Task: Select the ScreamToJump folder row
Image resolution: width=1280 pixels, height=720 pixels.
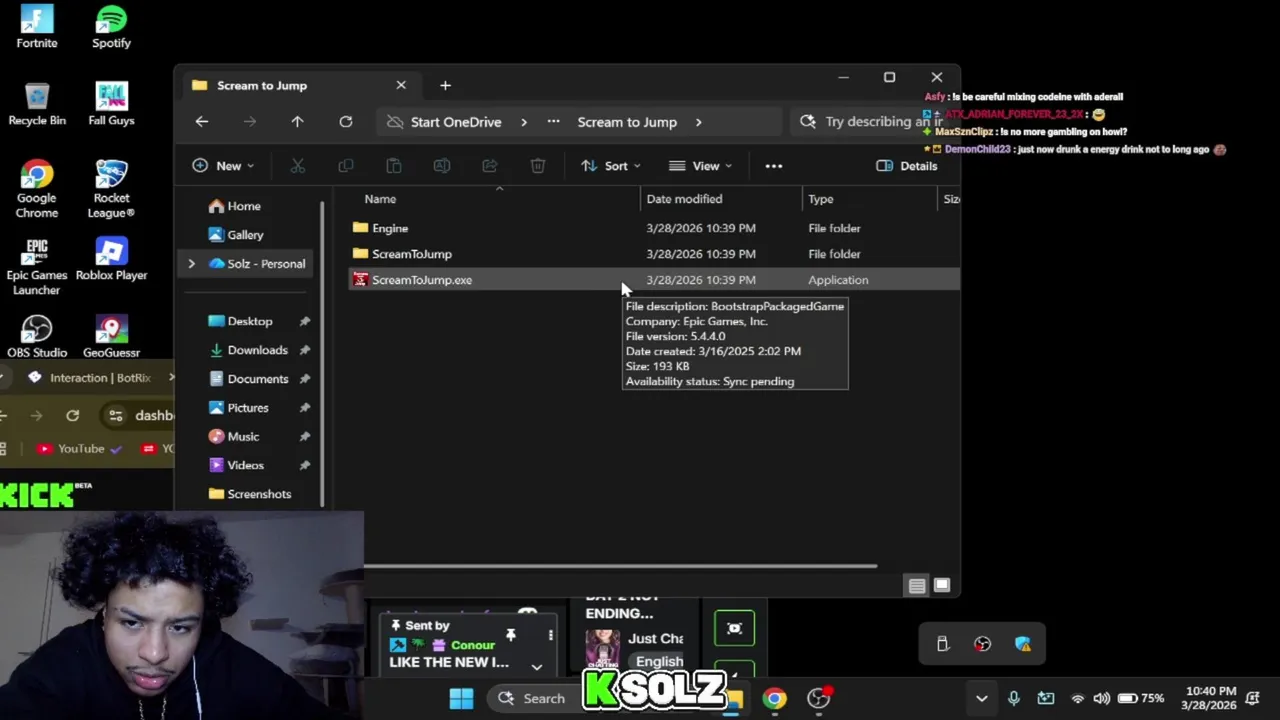Action: (652, 254)
